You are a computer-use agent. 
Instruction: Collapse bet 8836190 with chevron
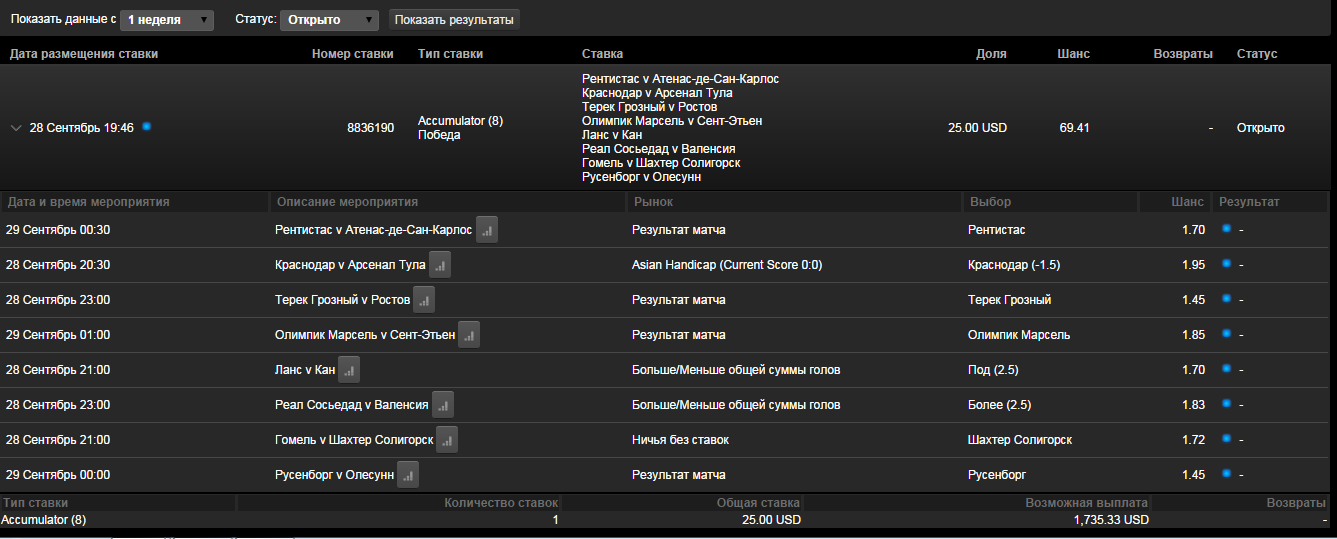(x=15, y=128)
